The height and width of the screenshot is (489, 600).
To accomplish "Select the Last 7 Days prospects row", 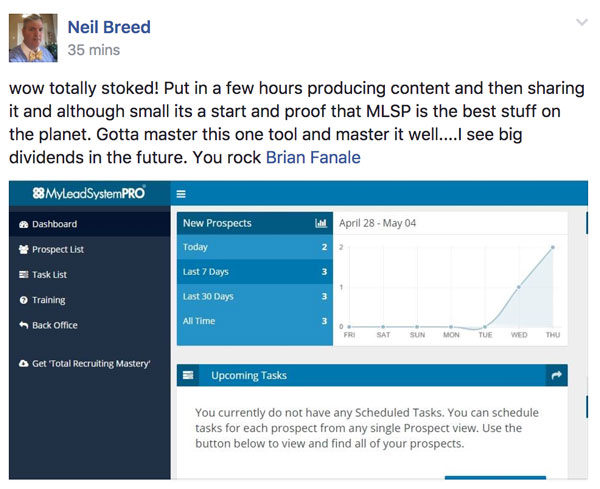I will click(255, 272).
